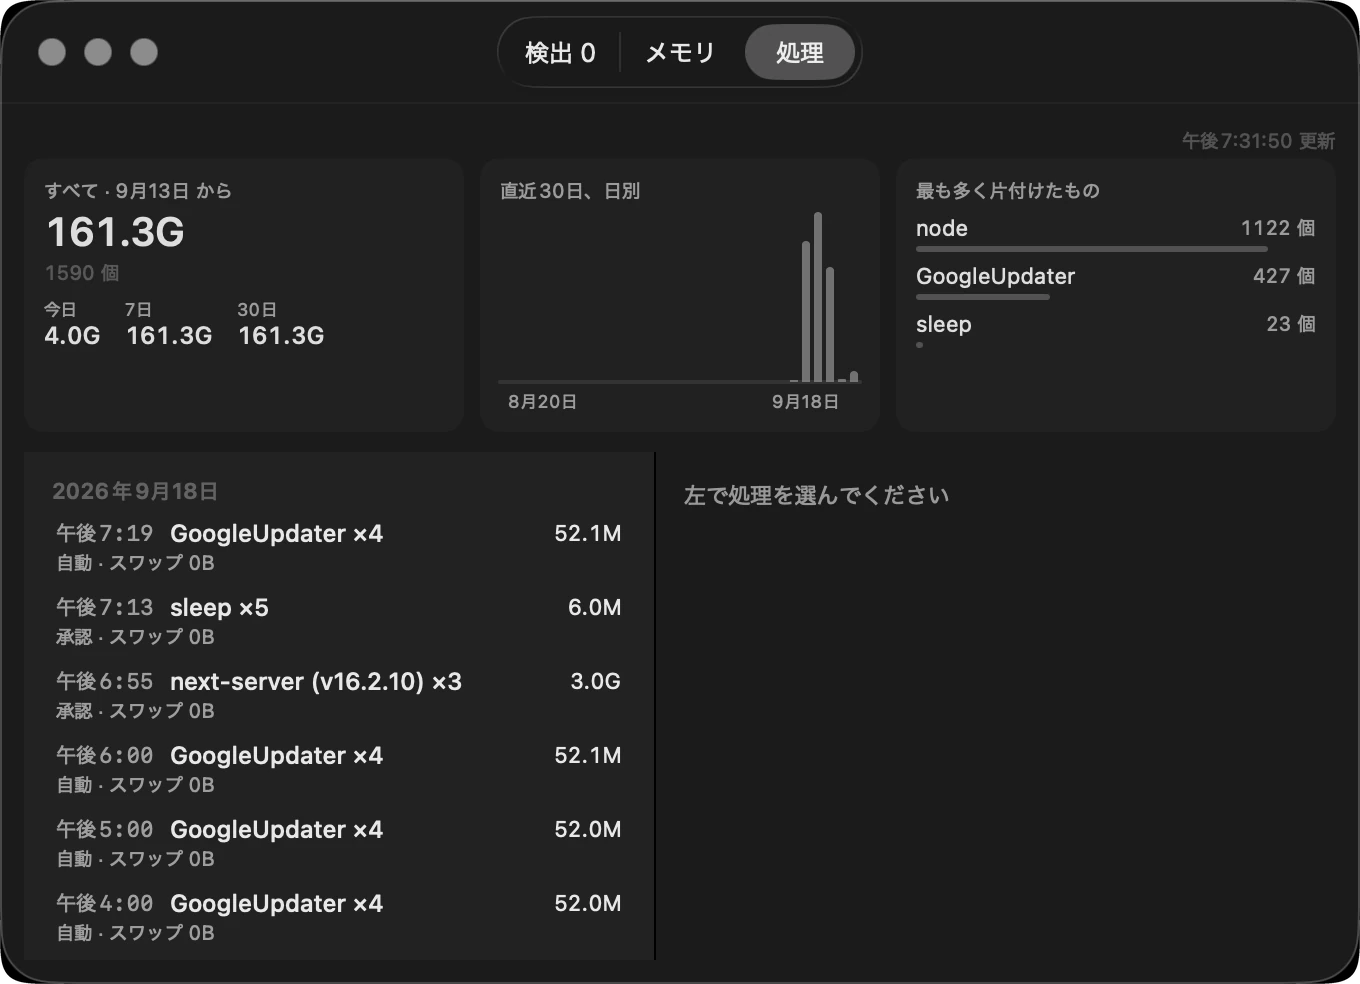Screen dimensions: 1360x984
Task: Click the 2026年9月18日 date header
Action: (x=135, y=491)
